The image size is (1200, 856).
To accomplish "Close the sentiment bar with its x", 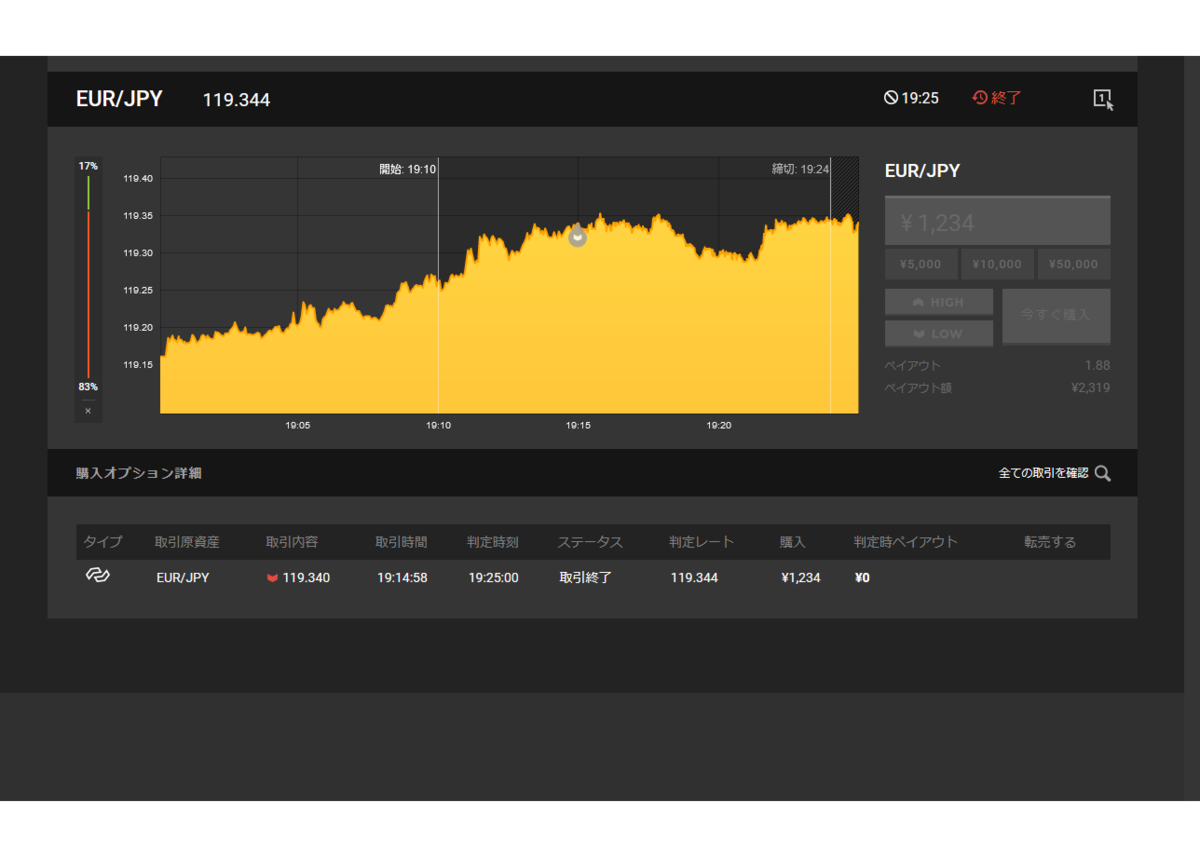I will click(88, 411).
